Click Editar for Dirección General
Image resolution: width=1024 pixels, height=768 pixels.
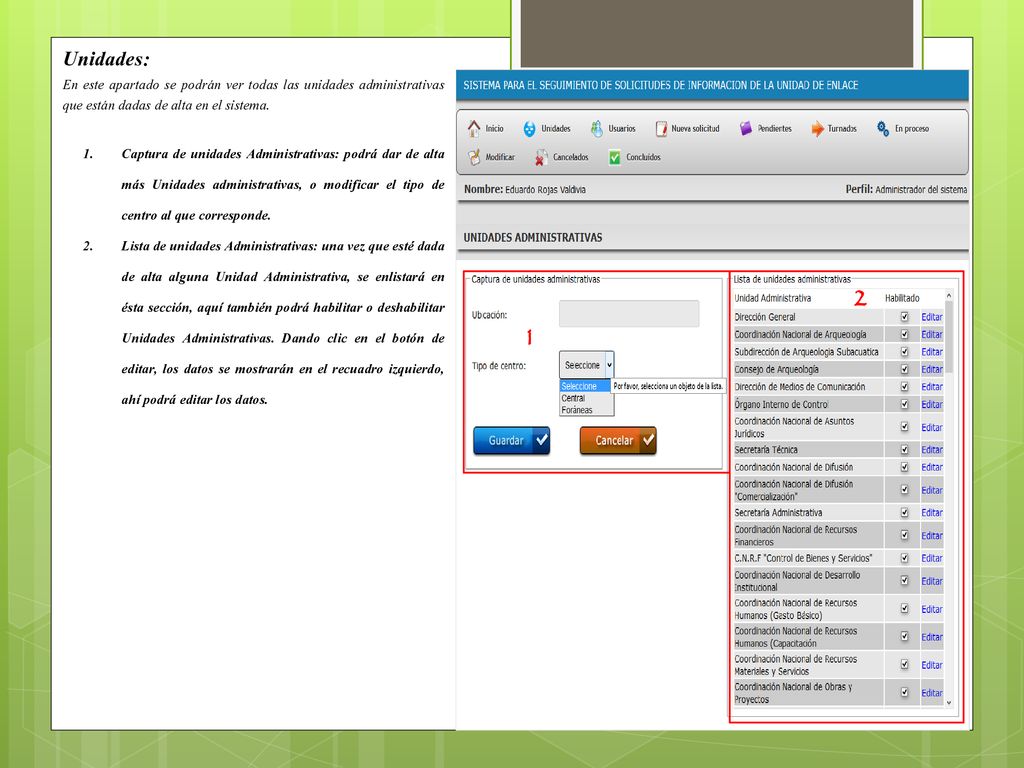[x=931, y=317]
